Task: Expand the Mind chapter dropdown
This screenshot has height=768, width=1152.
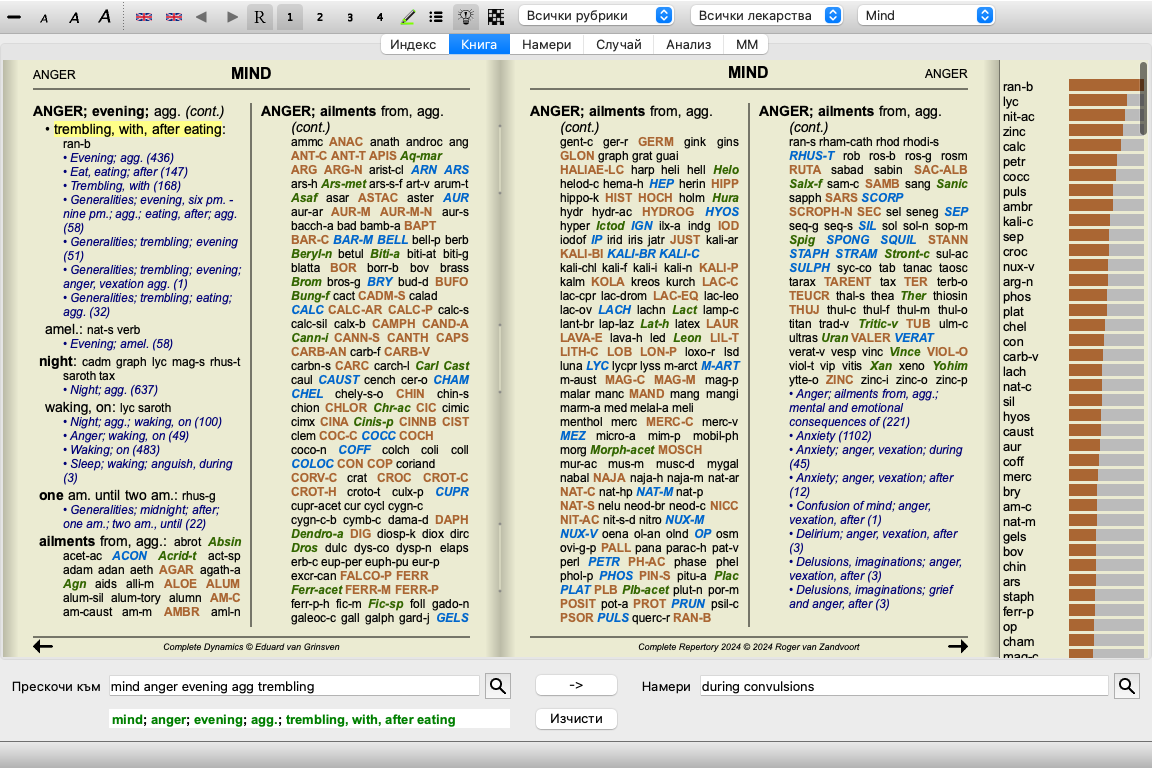Action: click(x=927, y=16)
